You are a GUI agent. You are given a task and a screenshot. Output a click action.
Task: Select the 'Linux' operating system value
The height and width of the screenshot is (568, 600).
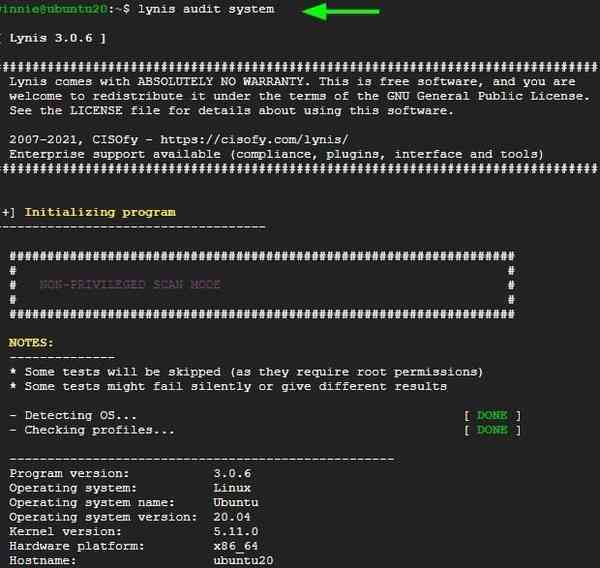coord(232,488)
